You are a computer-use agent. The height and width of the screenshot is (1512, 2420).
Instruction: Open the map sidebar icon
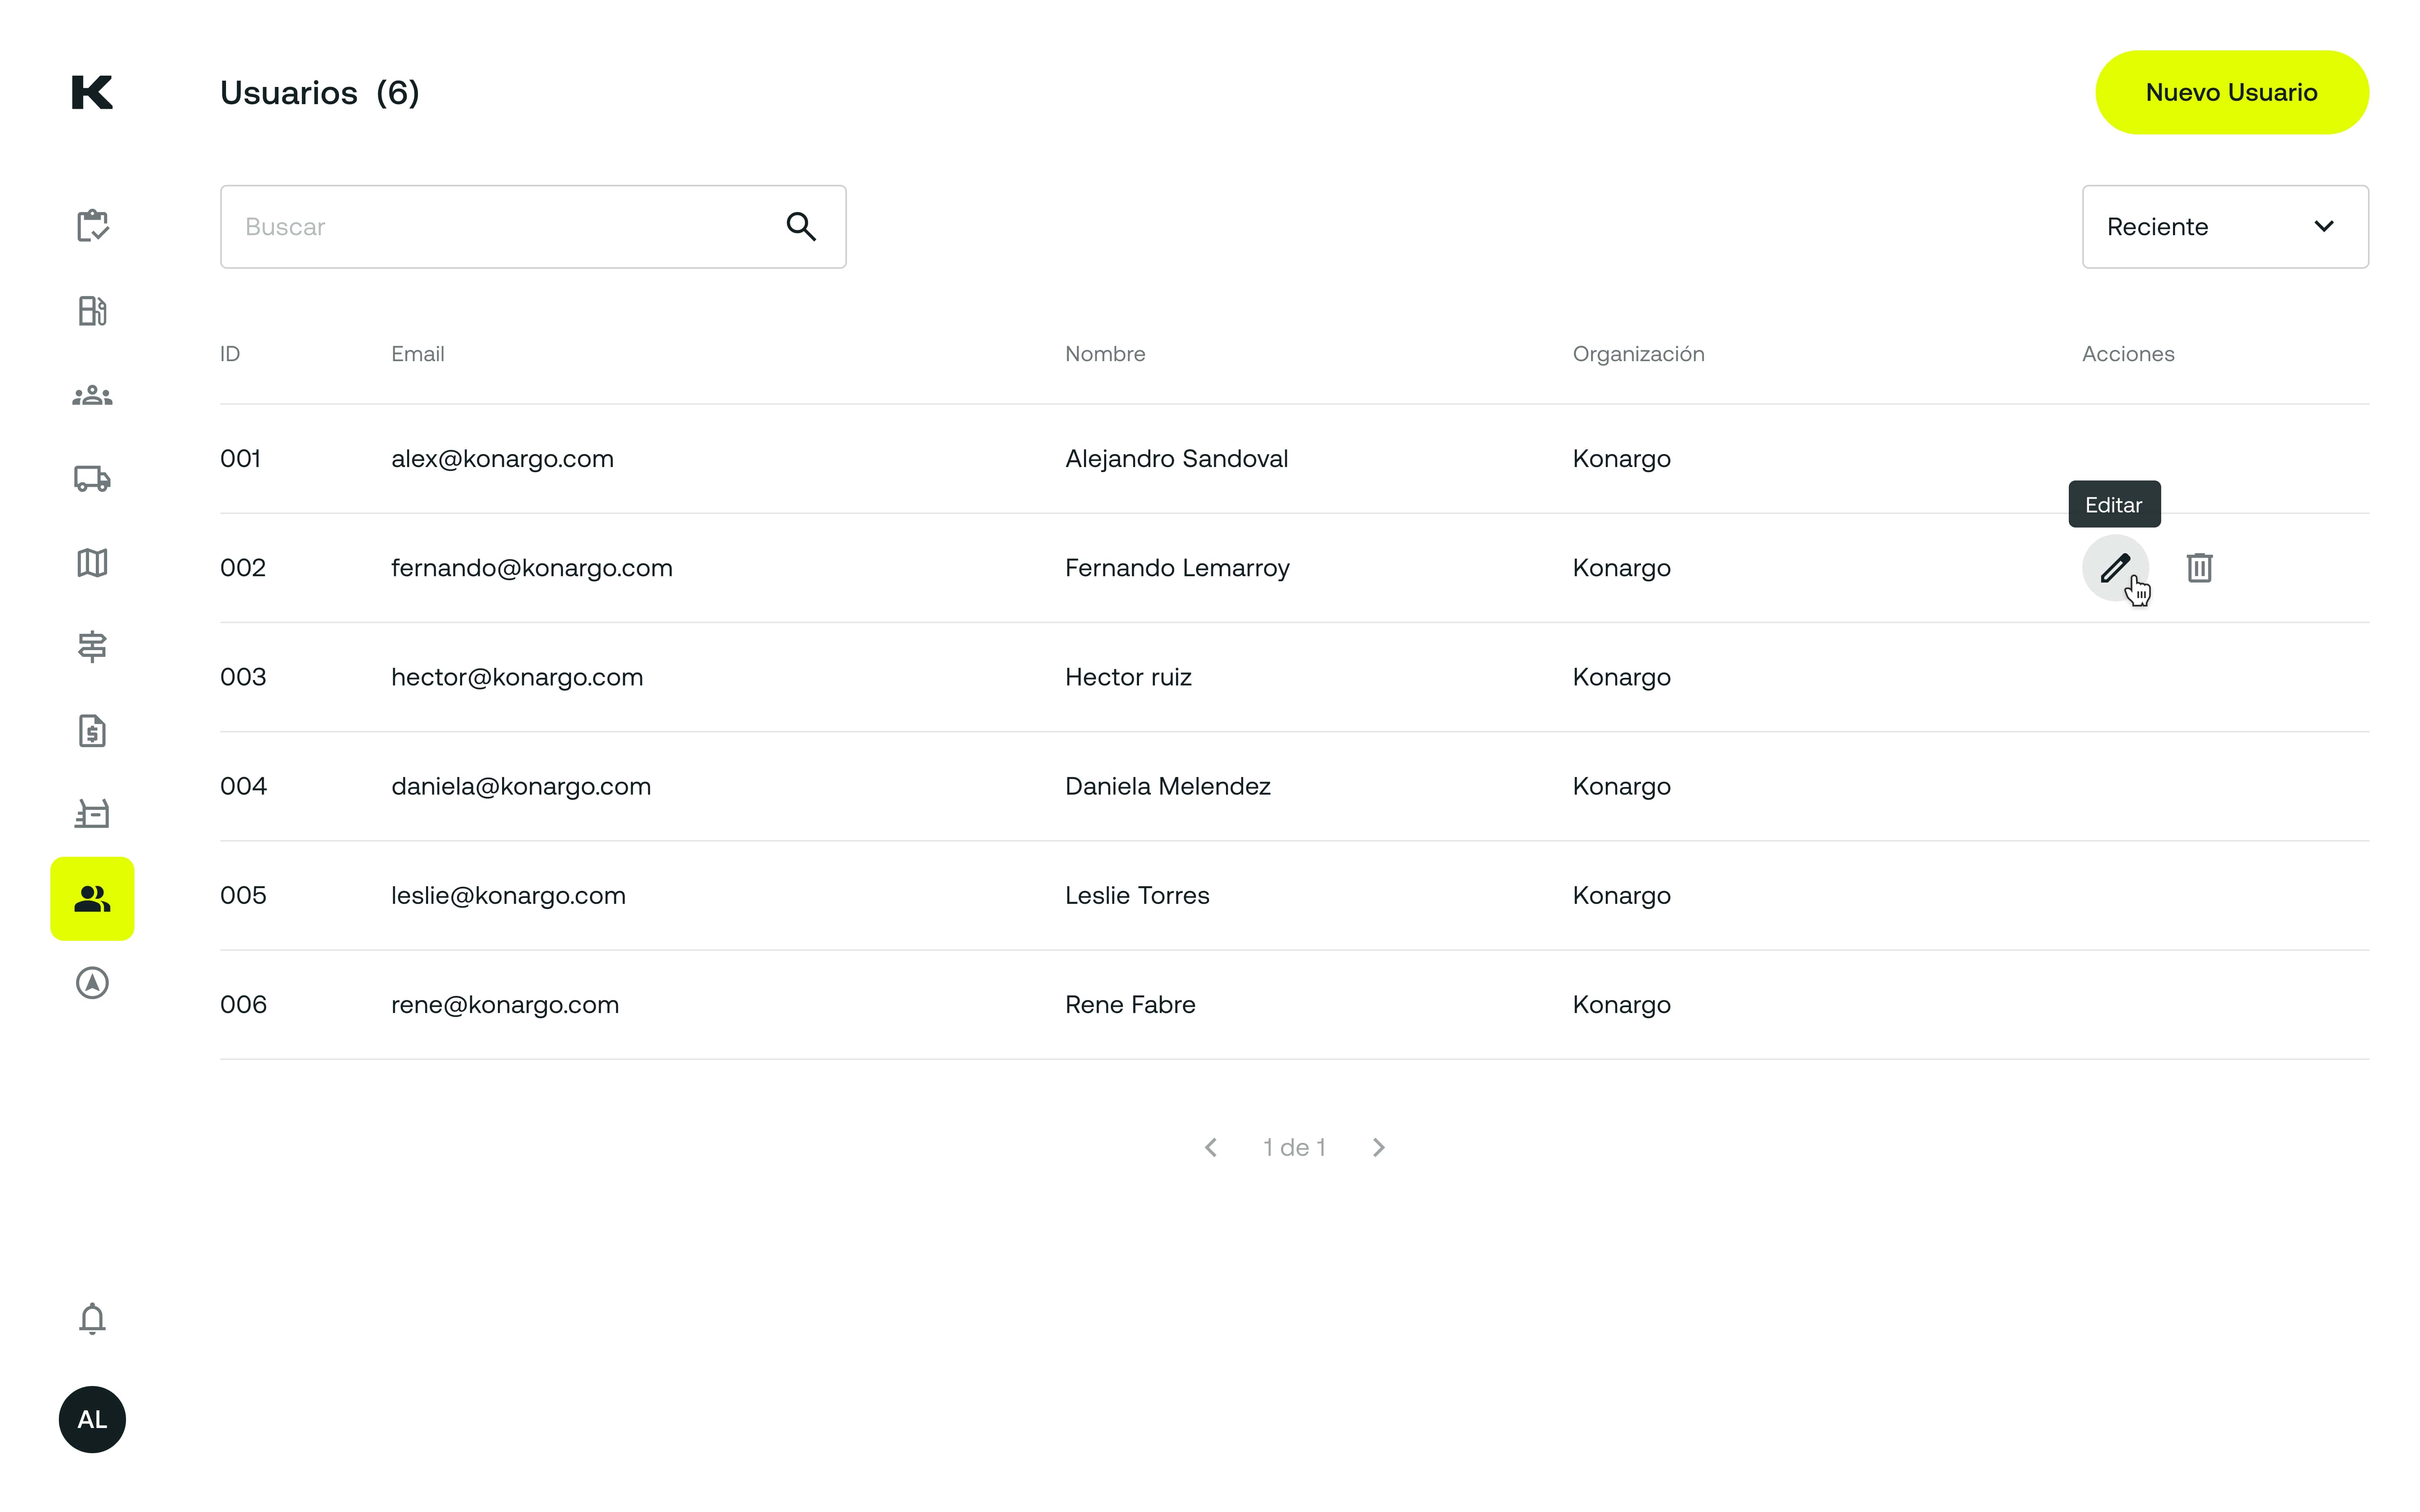pyautogui.click(x=92, y=563)
